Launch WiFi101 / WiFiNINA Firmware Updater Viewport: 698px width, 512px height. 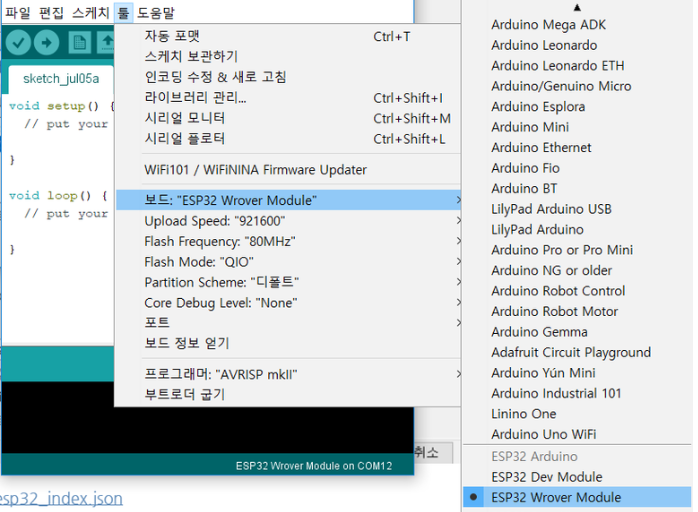[x=288, y=170]
